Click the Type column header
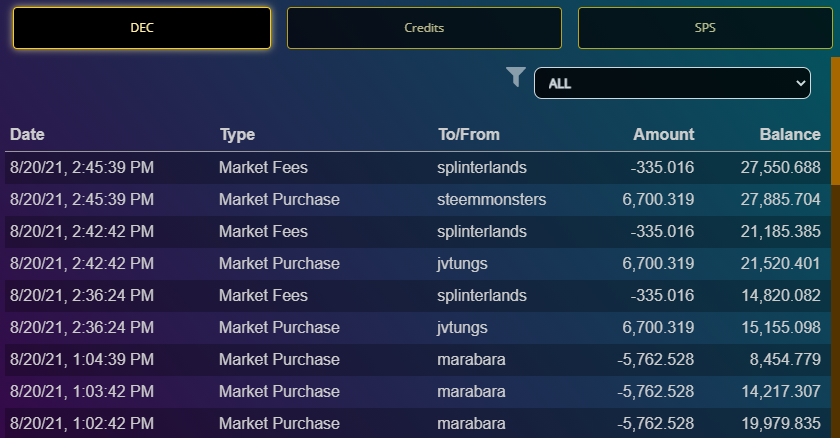 click(237, 134)
